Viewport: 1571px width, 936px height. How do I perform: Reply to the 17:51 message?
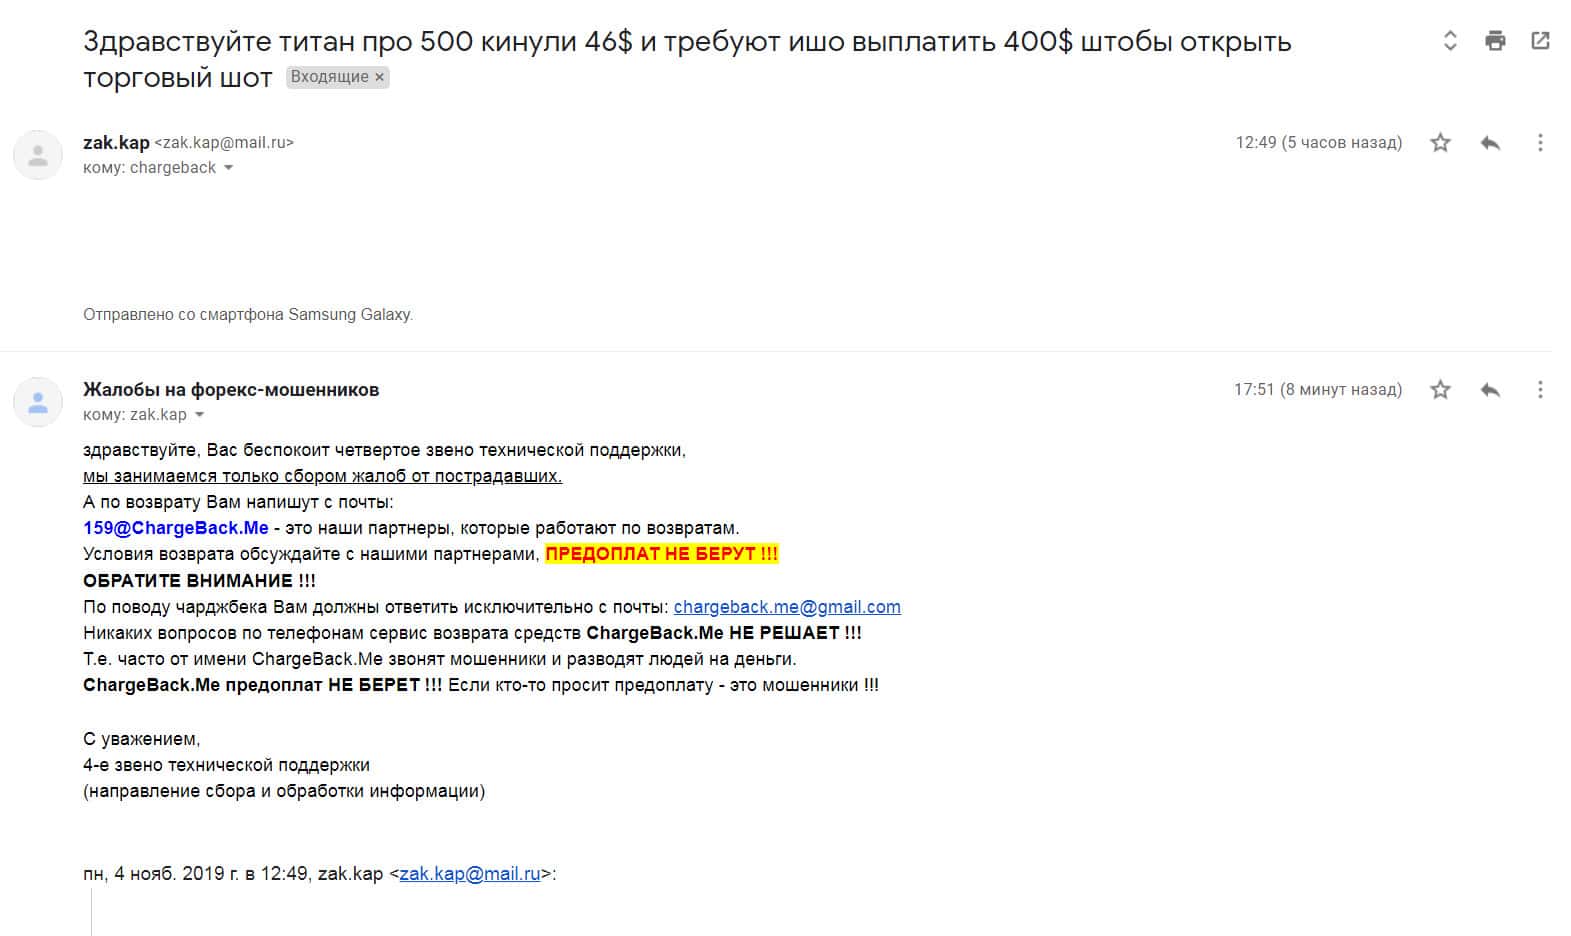1490,390
